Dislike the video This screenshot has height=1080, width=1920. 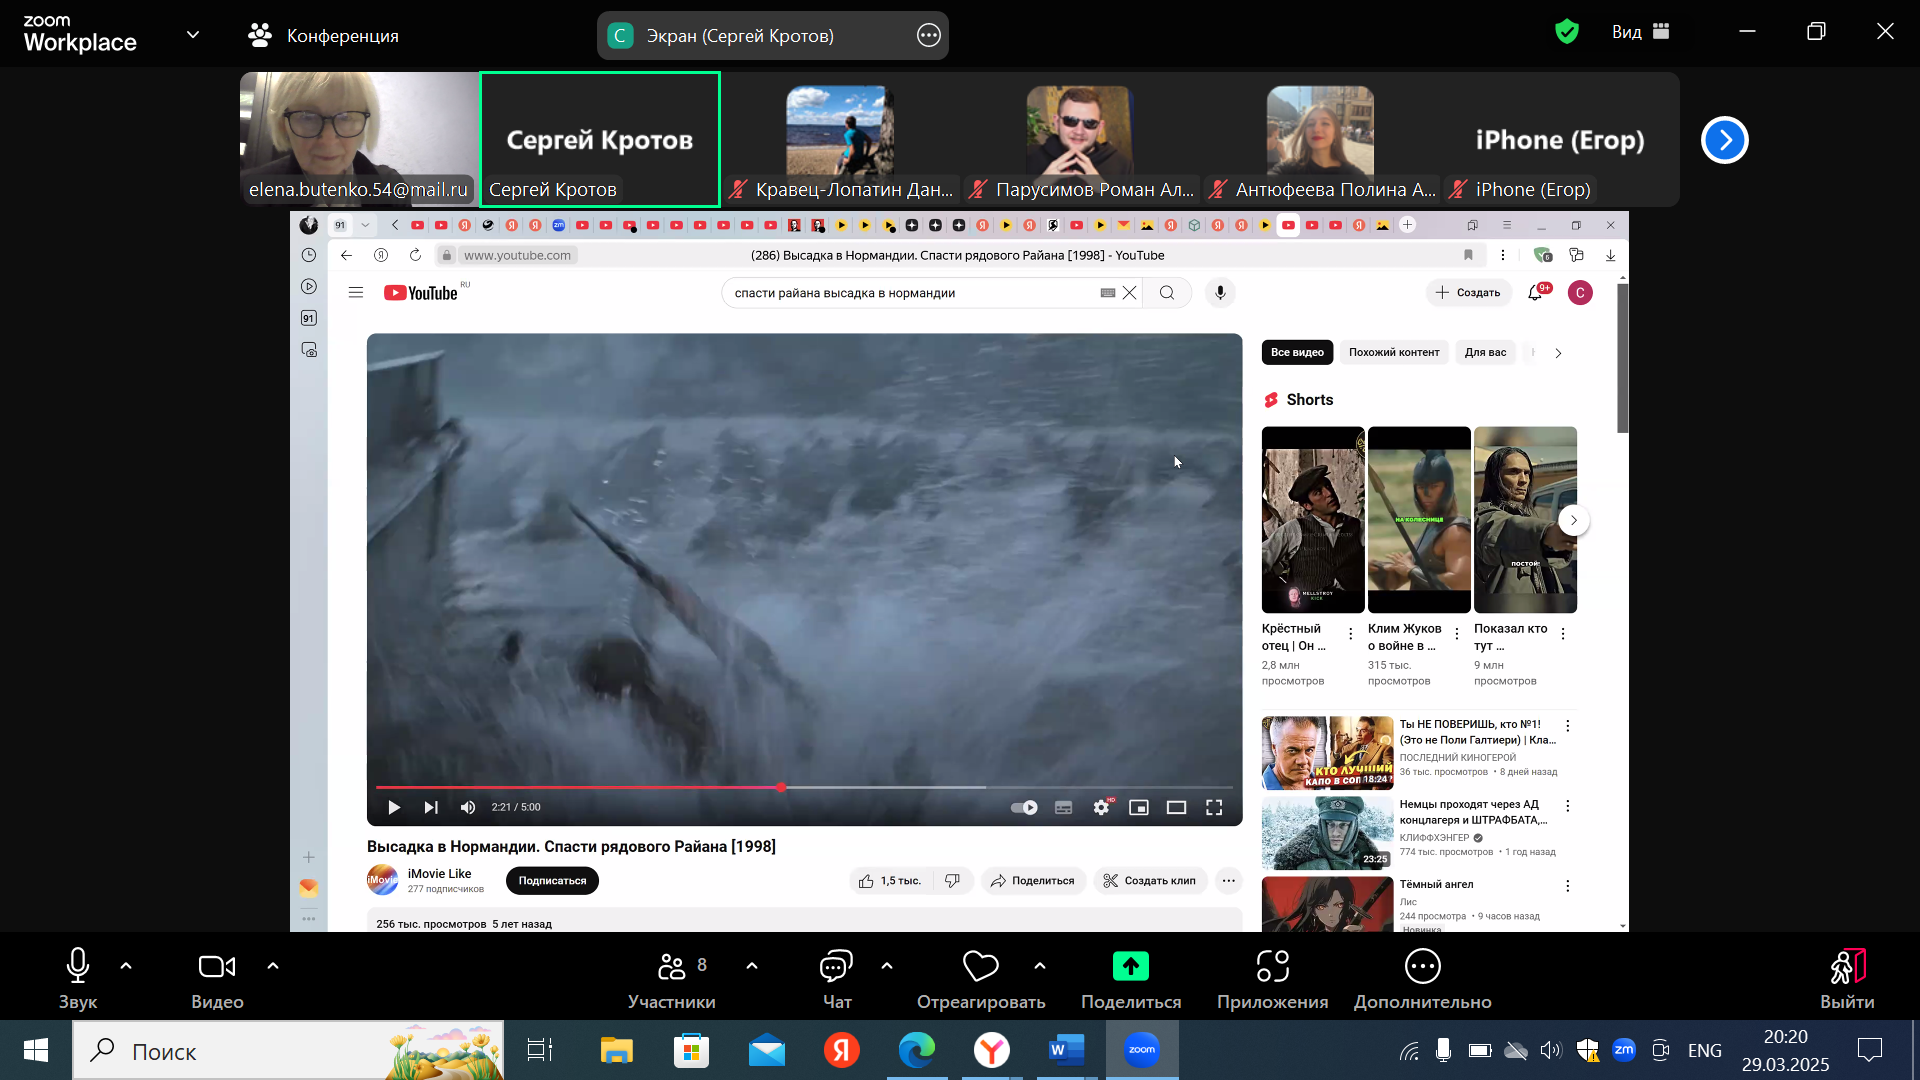click(x=952, y=881)
